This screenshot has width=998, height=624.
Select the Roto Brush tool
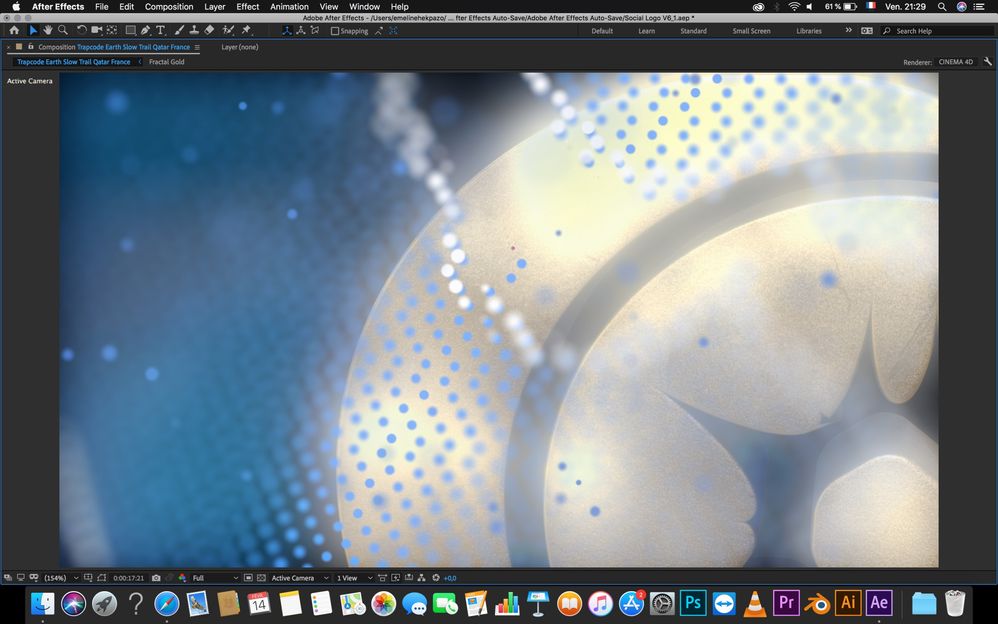point(228,30)
